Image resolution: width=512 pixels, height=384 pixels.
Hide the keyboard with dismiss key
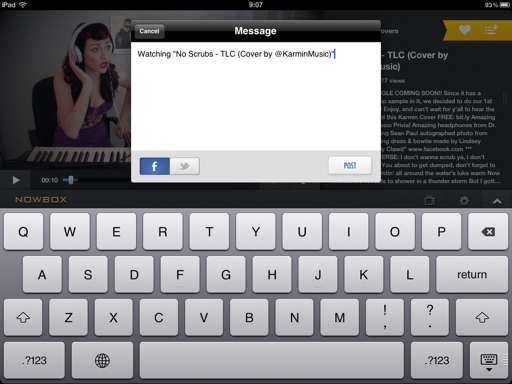coord(489,360)
